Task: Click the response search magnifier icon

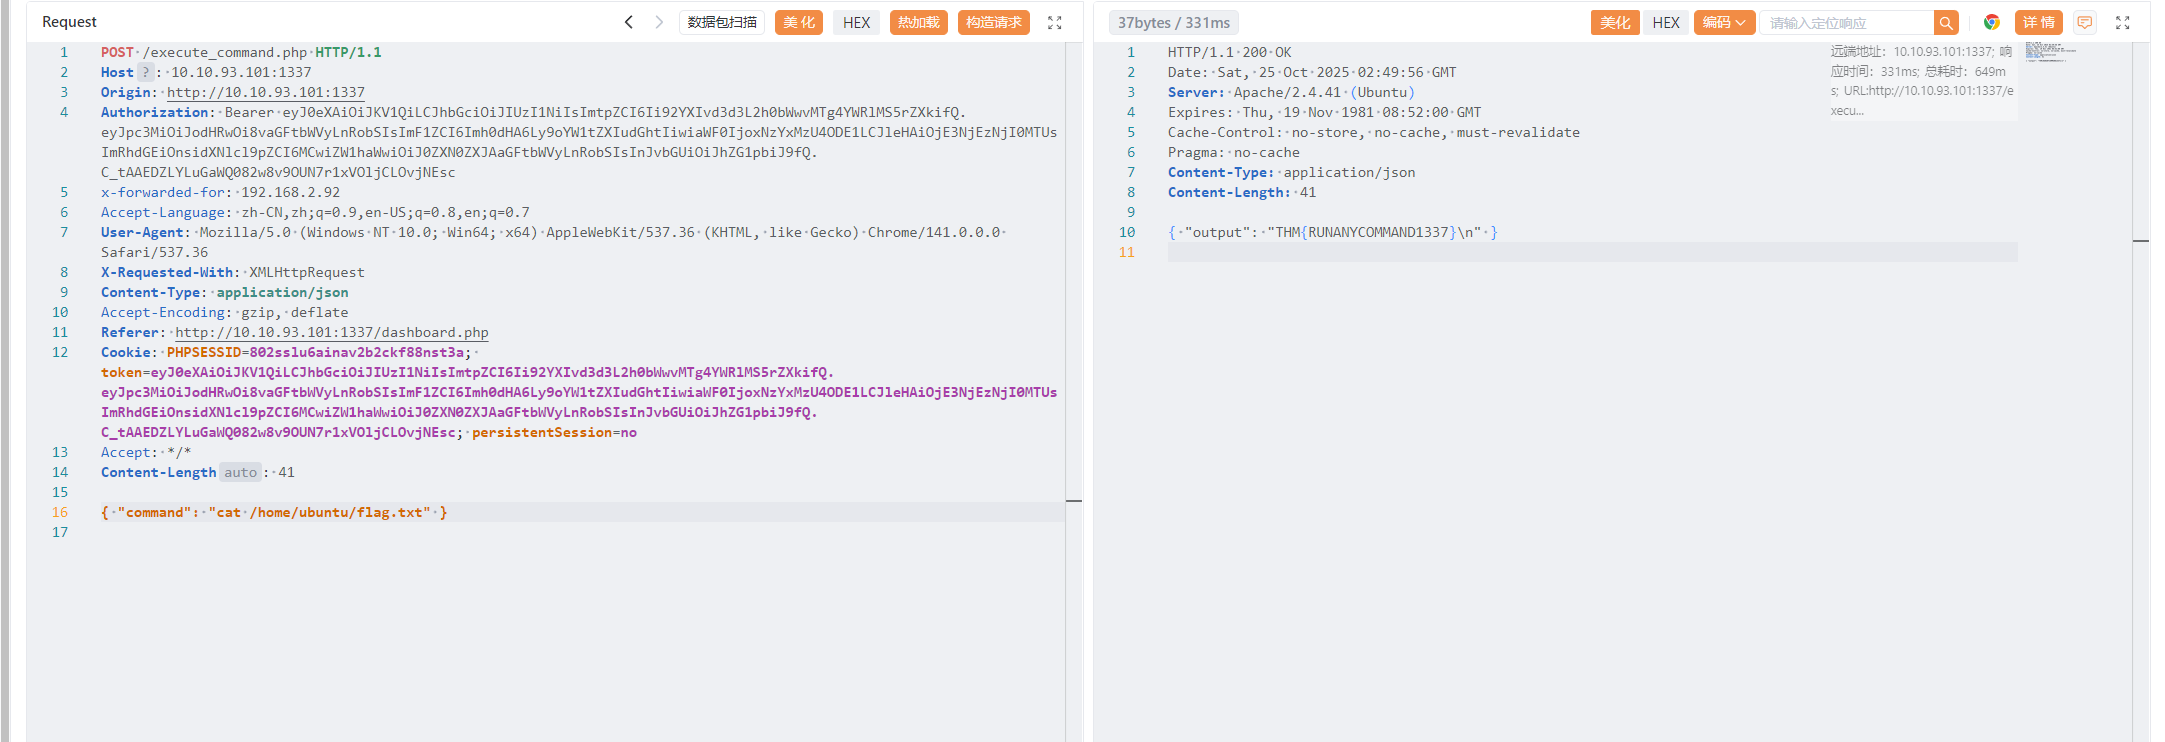Action: click(1945, 23)
